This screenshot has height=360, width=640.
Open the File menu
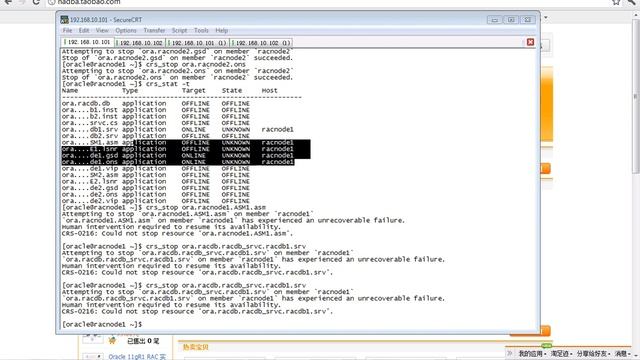coord(67,31)
